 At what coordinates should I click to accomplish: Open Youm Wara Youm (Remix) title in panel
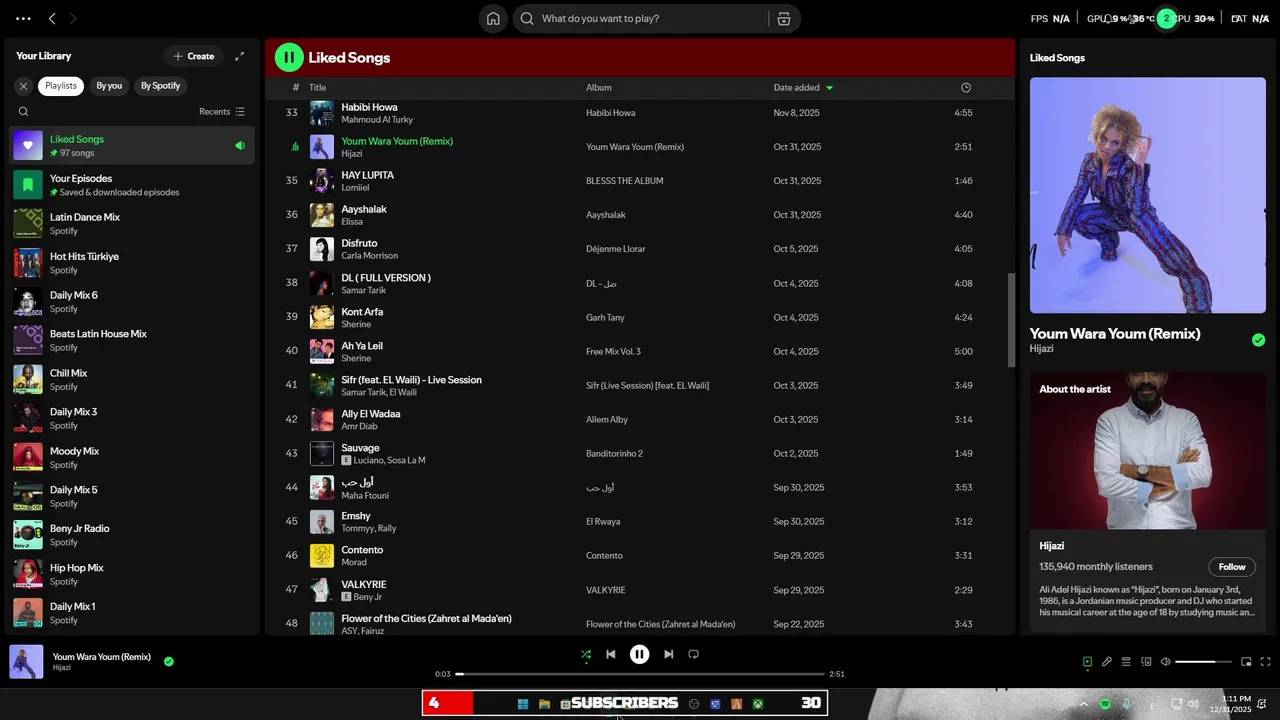[x=1115, y=333]
